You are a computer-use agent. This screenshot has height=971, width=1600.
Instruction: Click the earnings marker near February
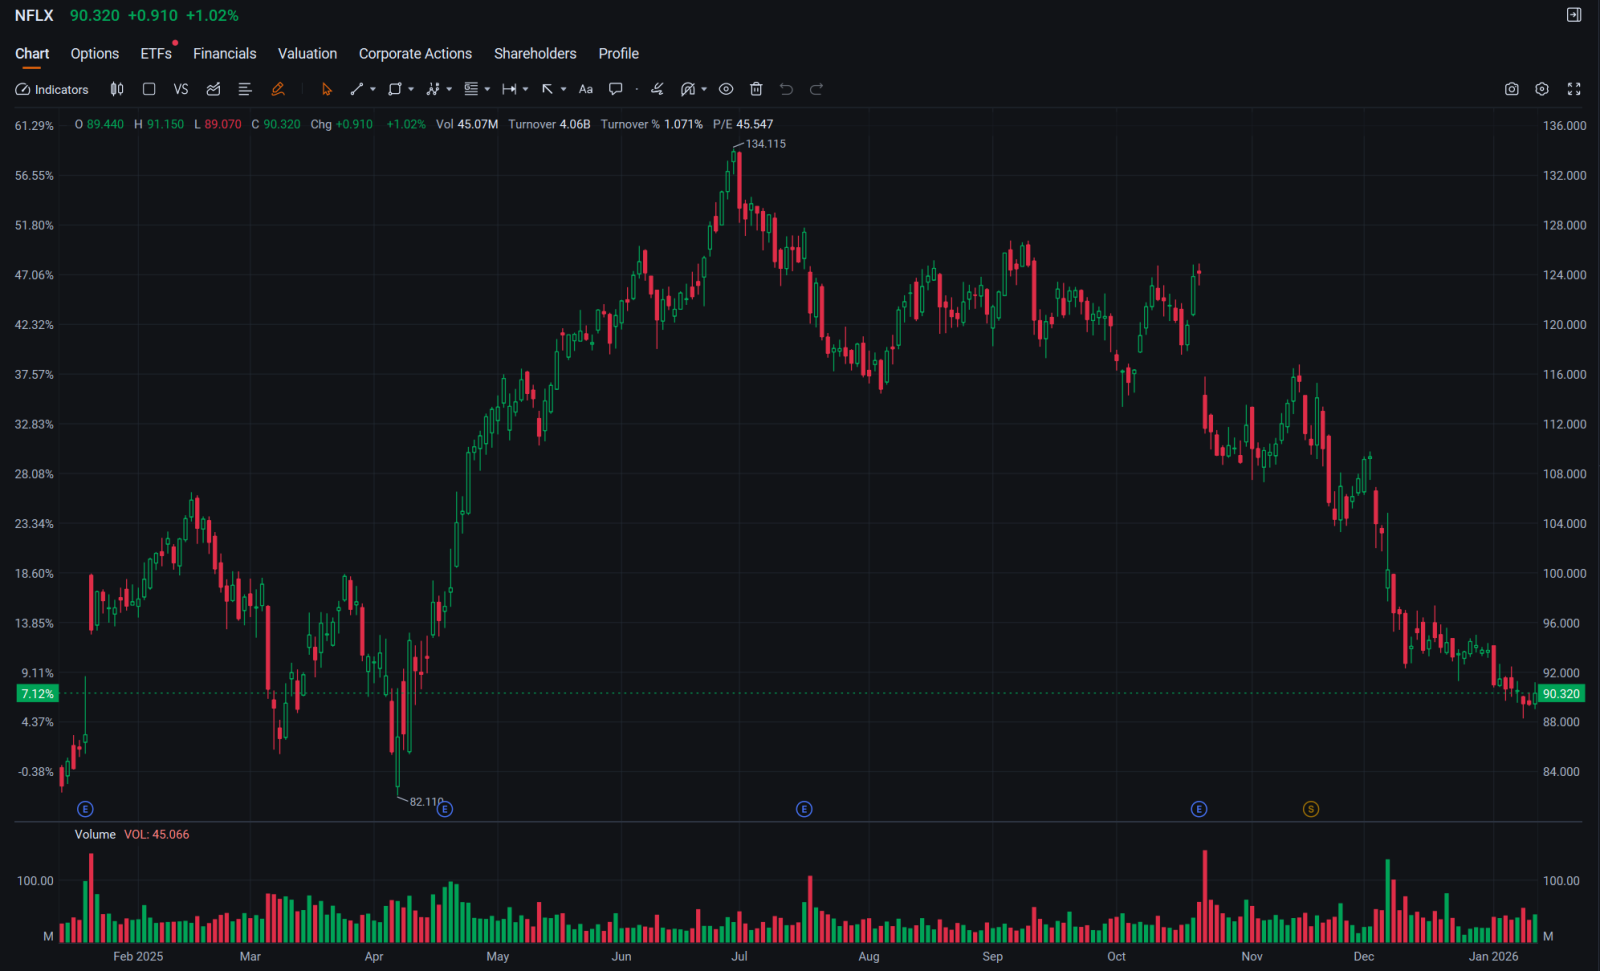point(85,809)
